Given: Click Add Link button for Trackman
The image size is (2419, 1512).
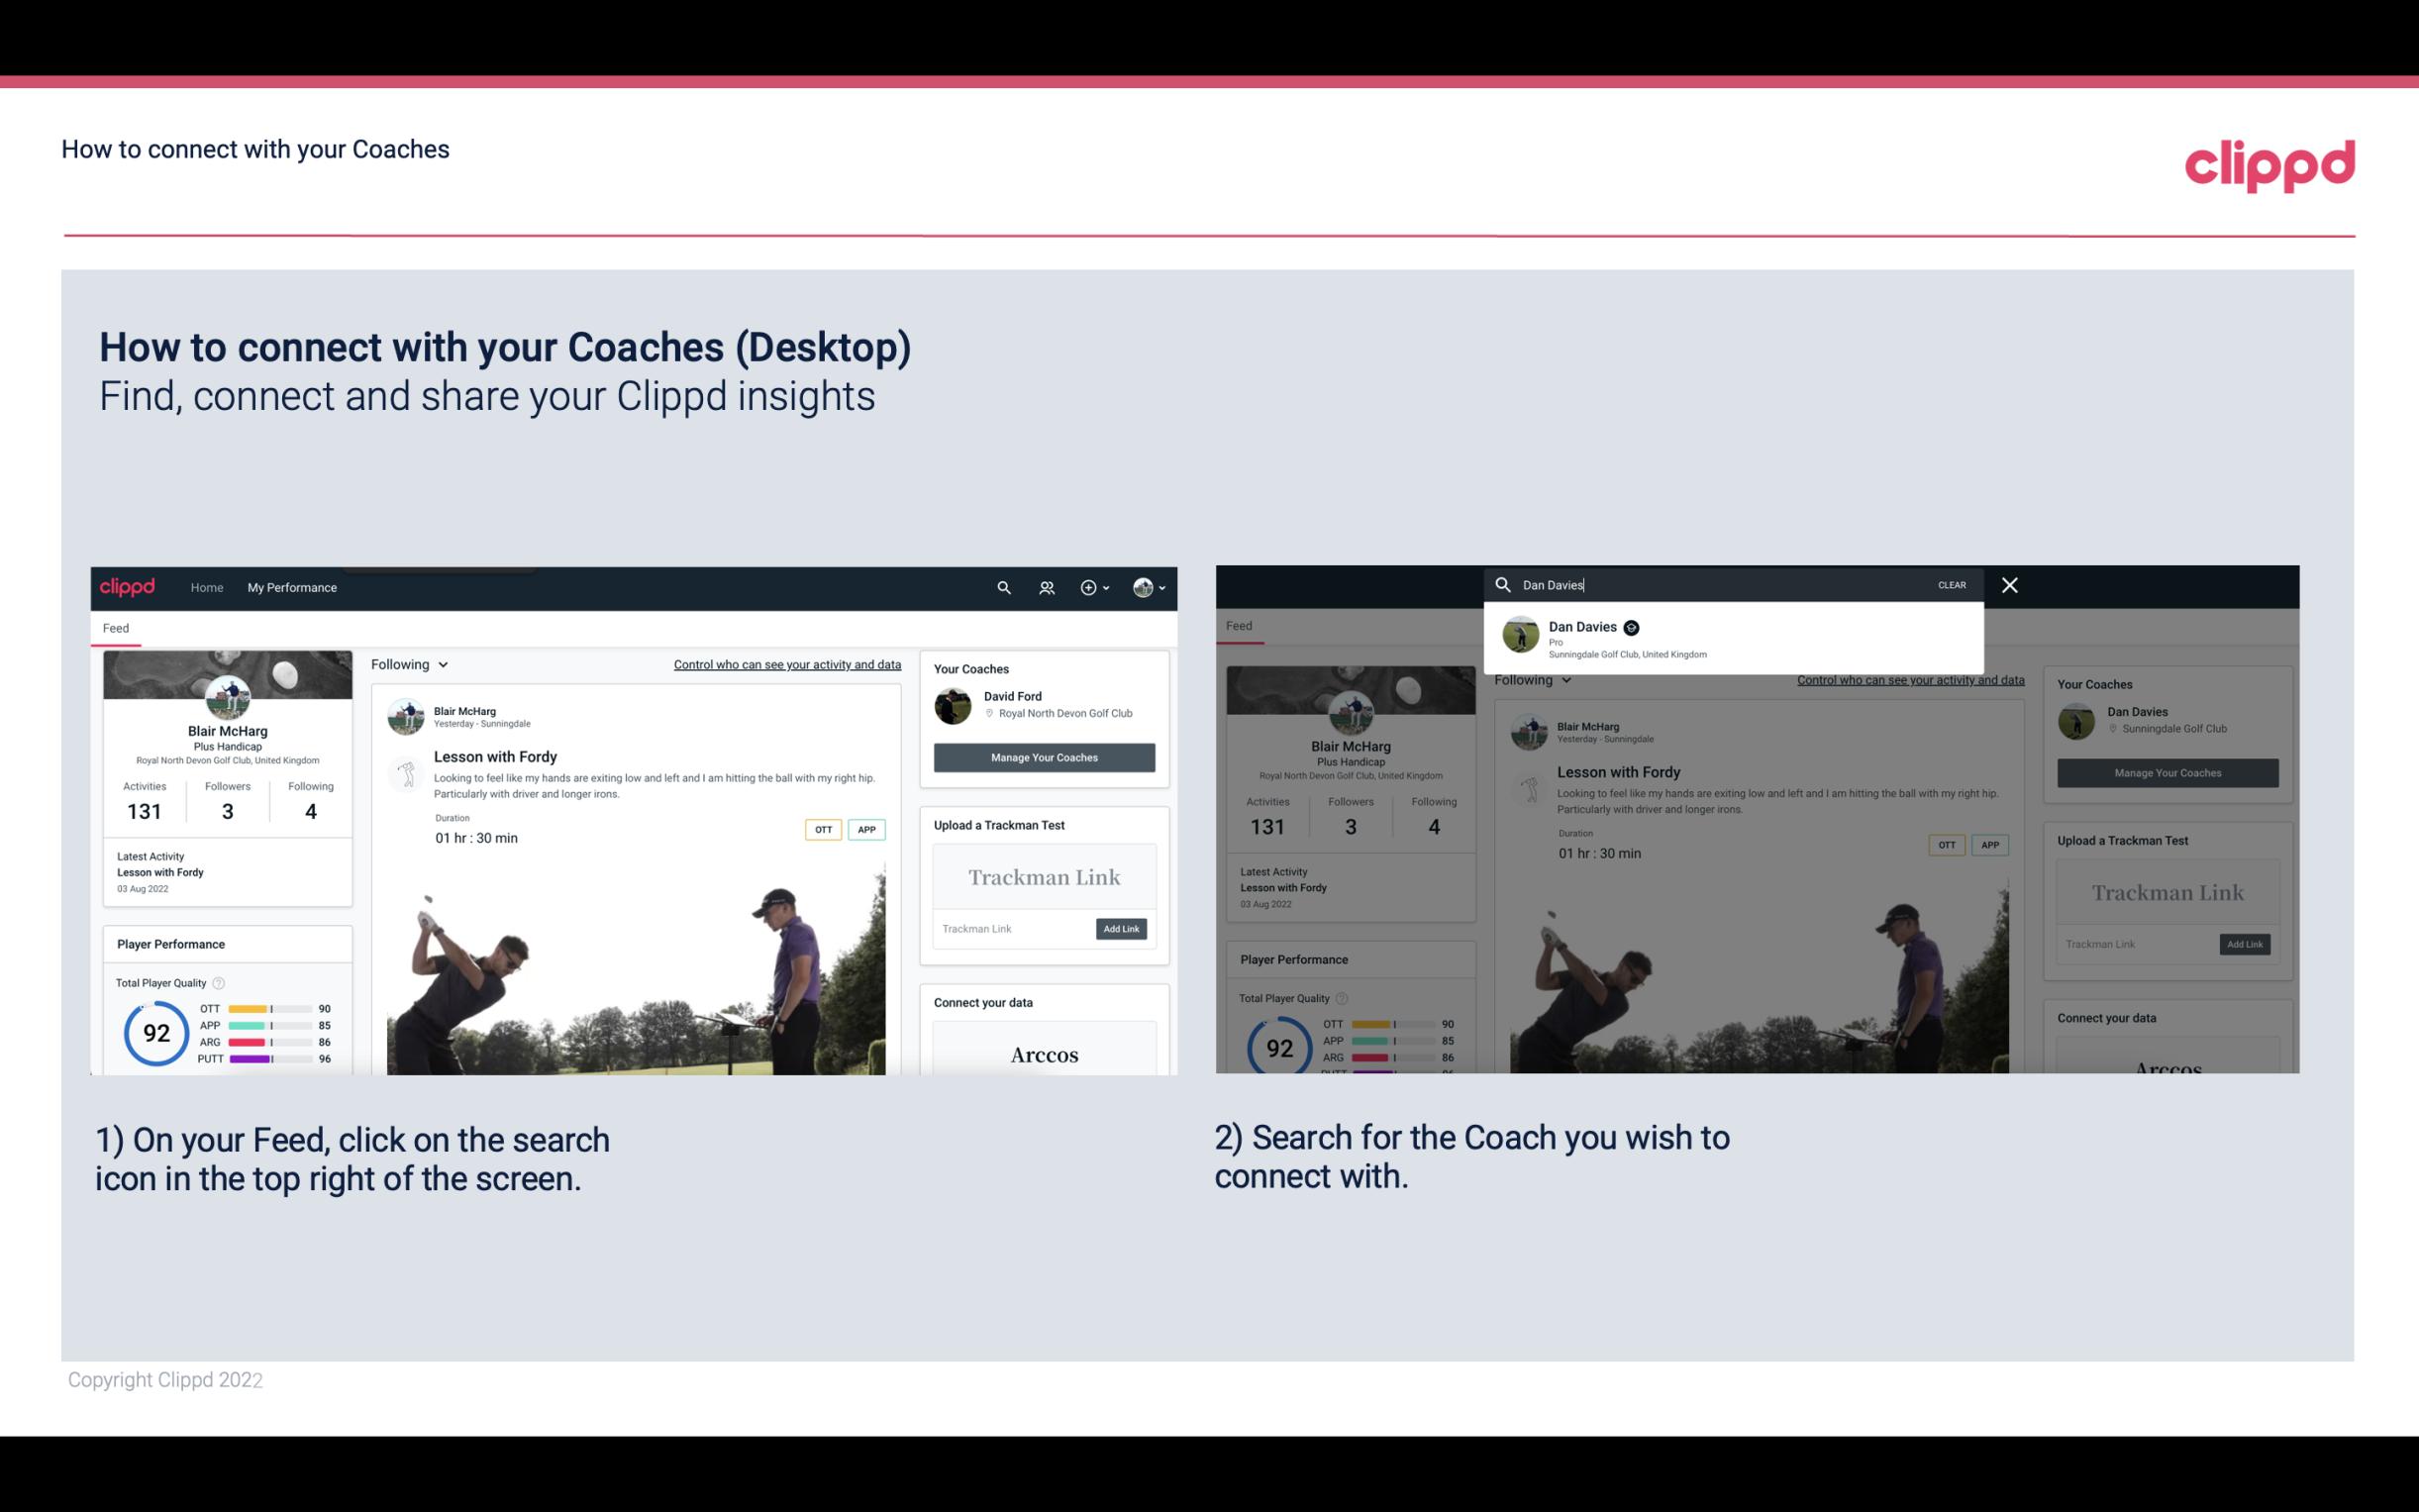Looking at the screenshot, I should point(1120,925).
